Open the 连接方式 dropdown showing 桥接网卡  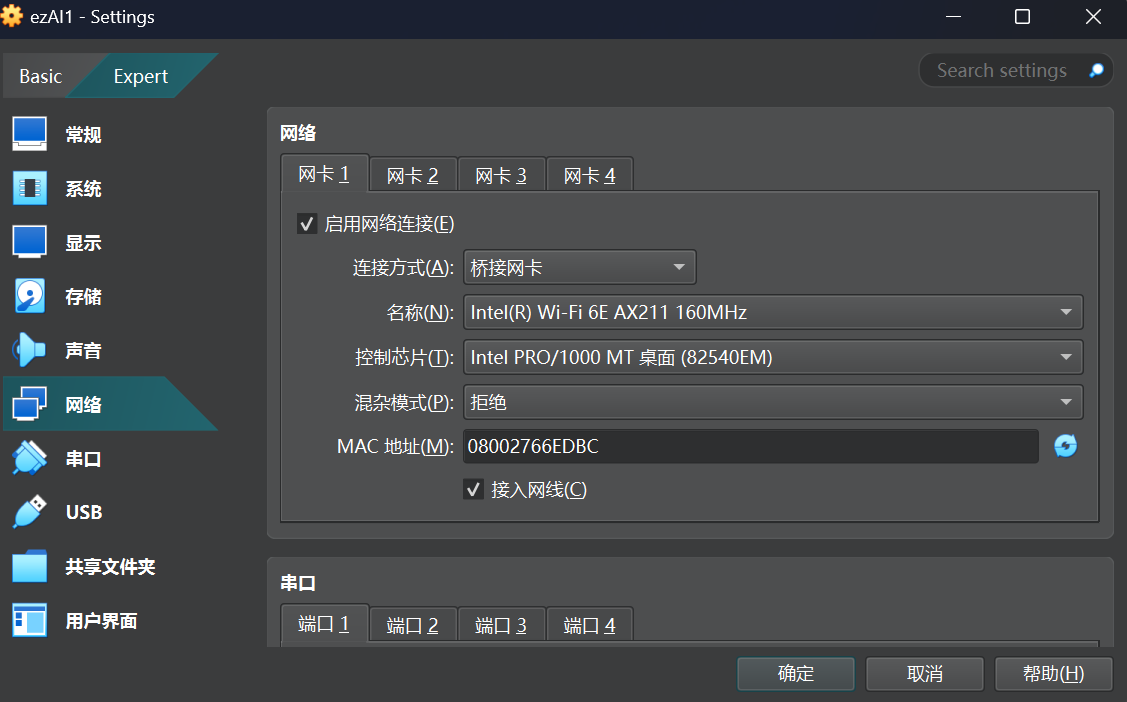[x=579, y=267]
